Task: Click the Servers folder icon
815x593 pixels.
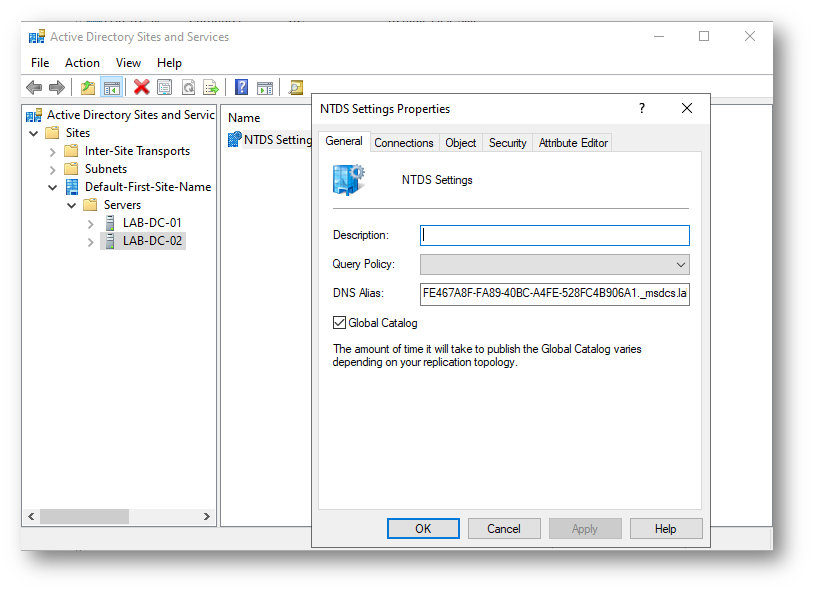Action: pos(90,205)
